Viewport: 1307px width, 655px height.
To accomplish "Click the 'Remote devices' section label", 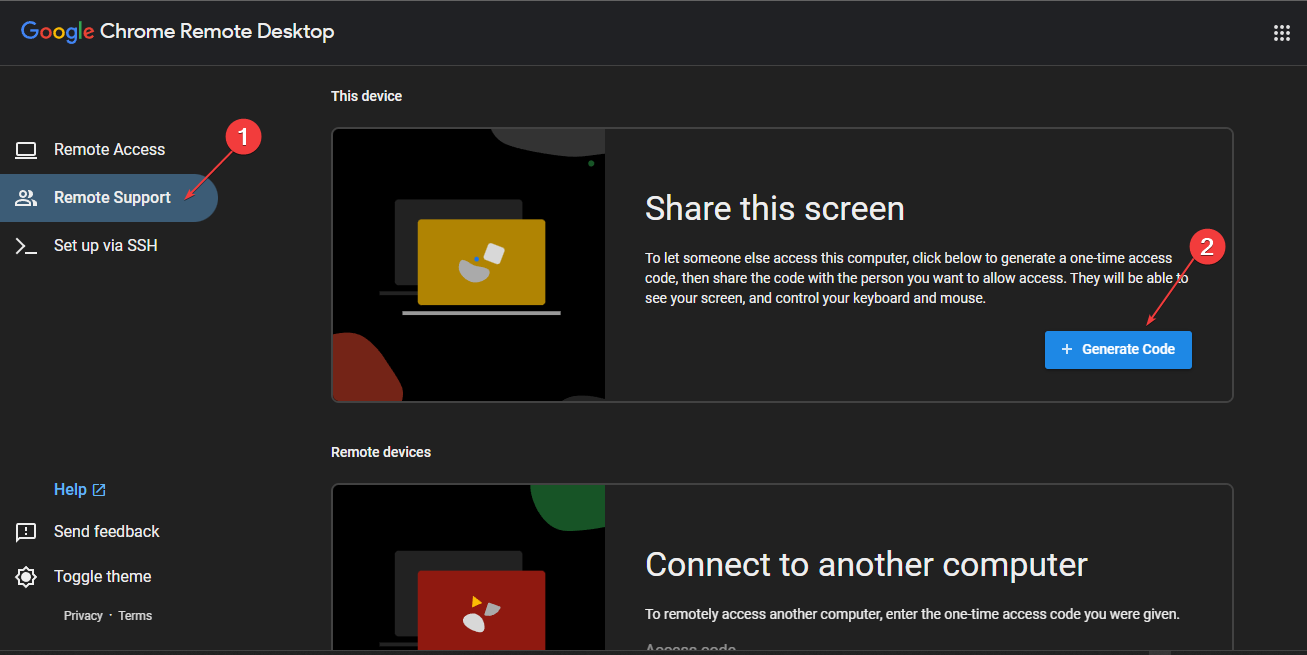I will (x=381, y=452).
